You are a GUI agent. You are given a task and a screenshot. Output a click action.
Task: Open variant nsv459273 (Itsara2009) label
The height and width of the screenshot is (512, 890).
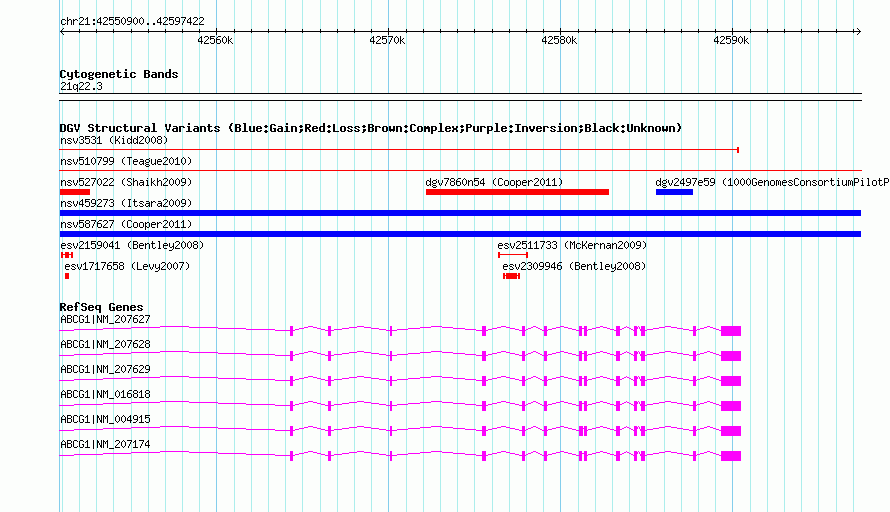click(x=126, y=203)
